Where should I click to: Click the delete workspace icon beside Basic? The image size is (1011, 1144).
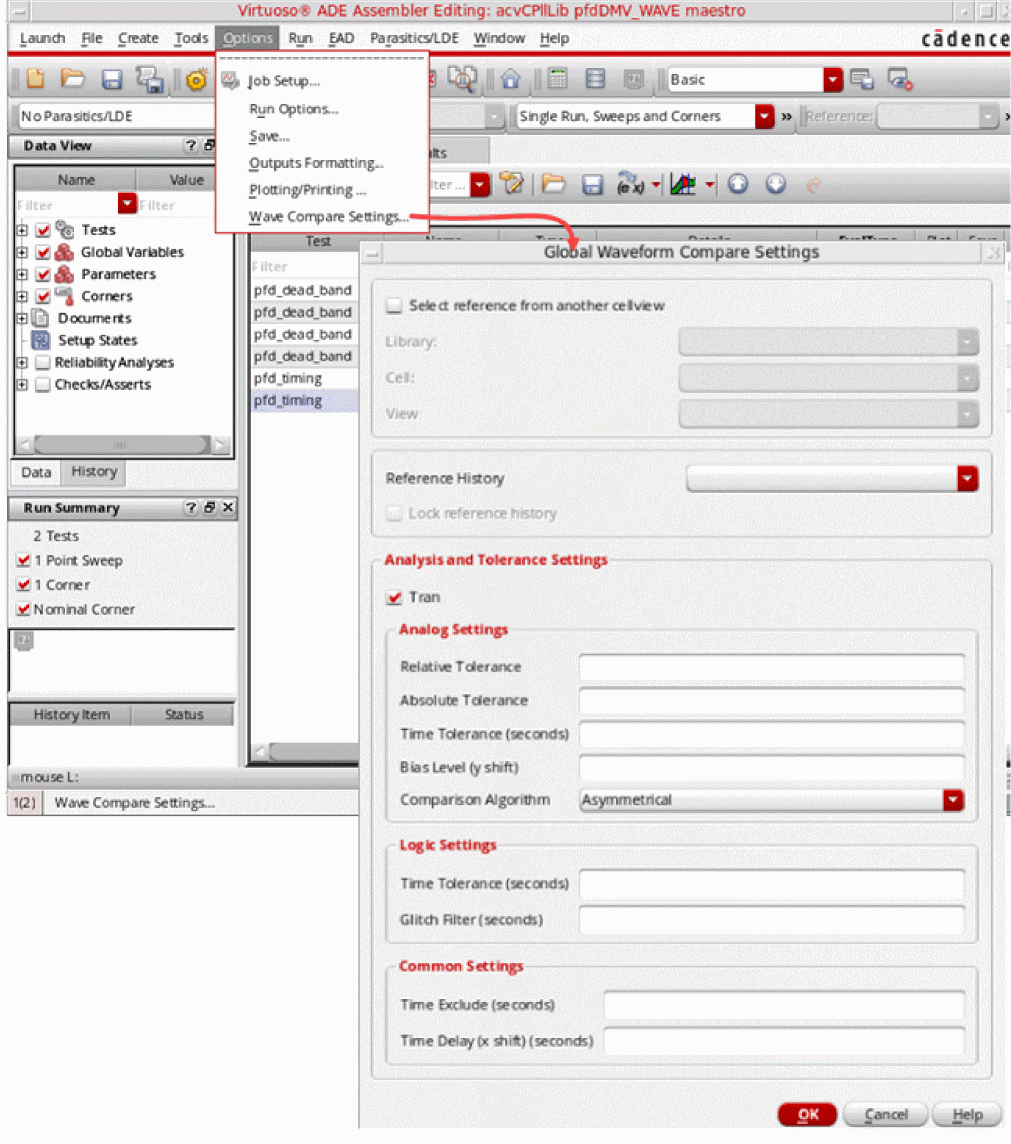click(x=900, y=79)
